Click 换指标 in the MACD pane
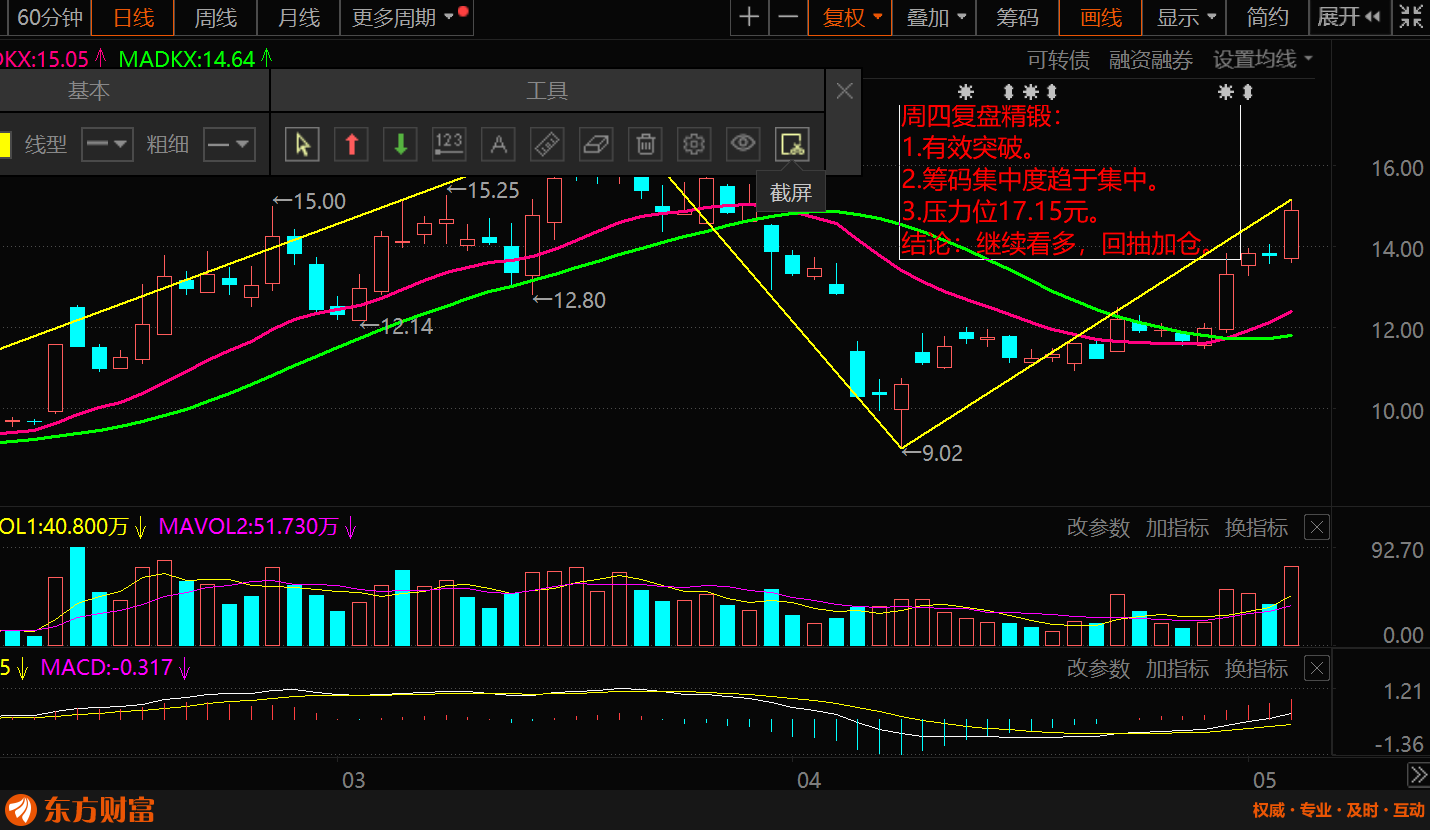The width and height of the screenshot is (1430, 830). [1256, 669]
